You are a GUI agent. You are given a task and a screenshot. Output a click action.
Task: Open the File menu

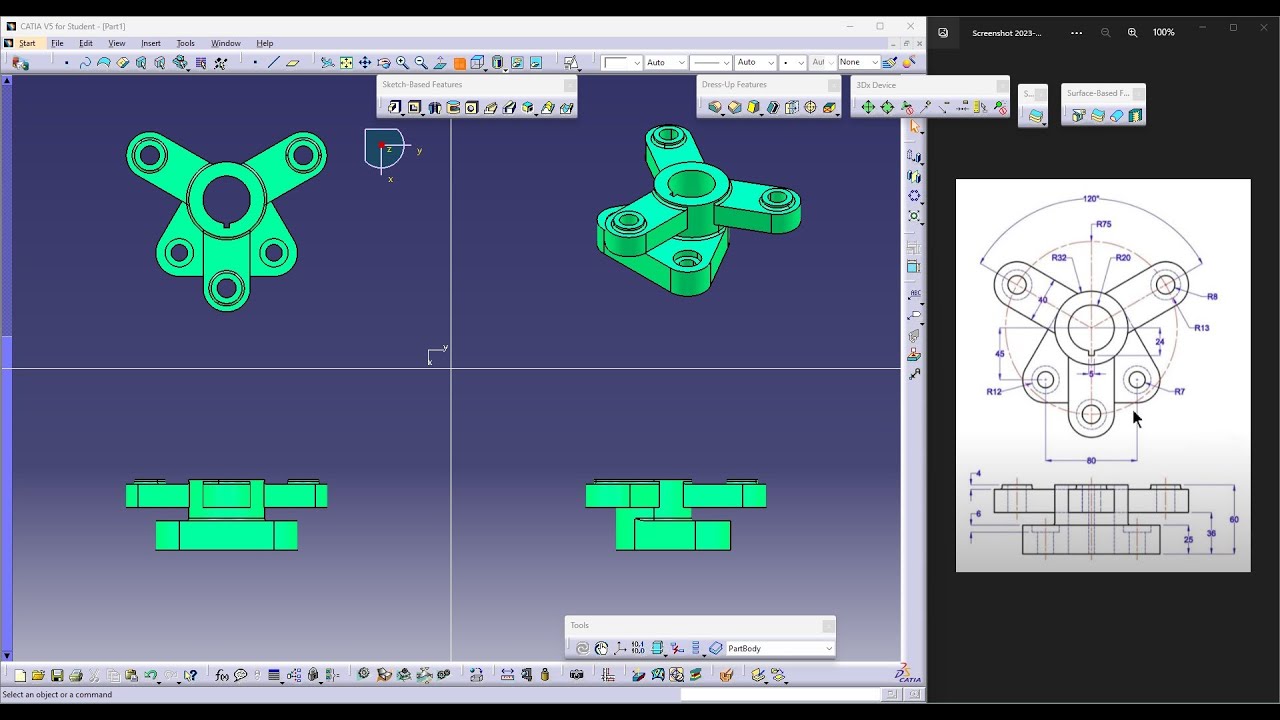click(57, 43)
